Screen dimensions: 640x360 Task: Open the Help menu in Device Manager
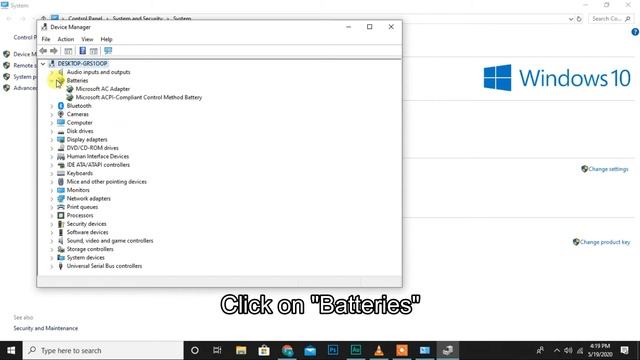[x=106, y=39]
